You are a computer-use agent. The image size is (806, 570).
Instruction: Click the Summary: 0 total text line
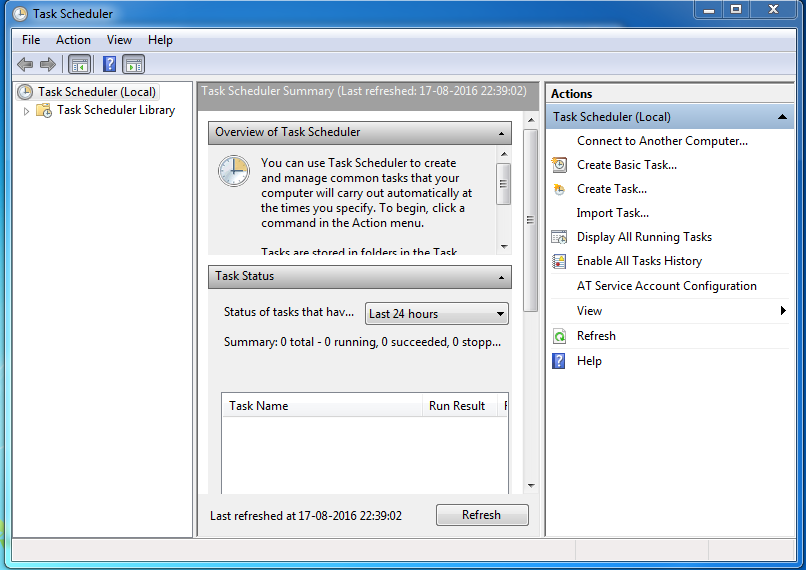pyautogui.click(x=362, y=342)
